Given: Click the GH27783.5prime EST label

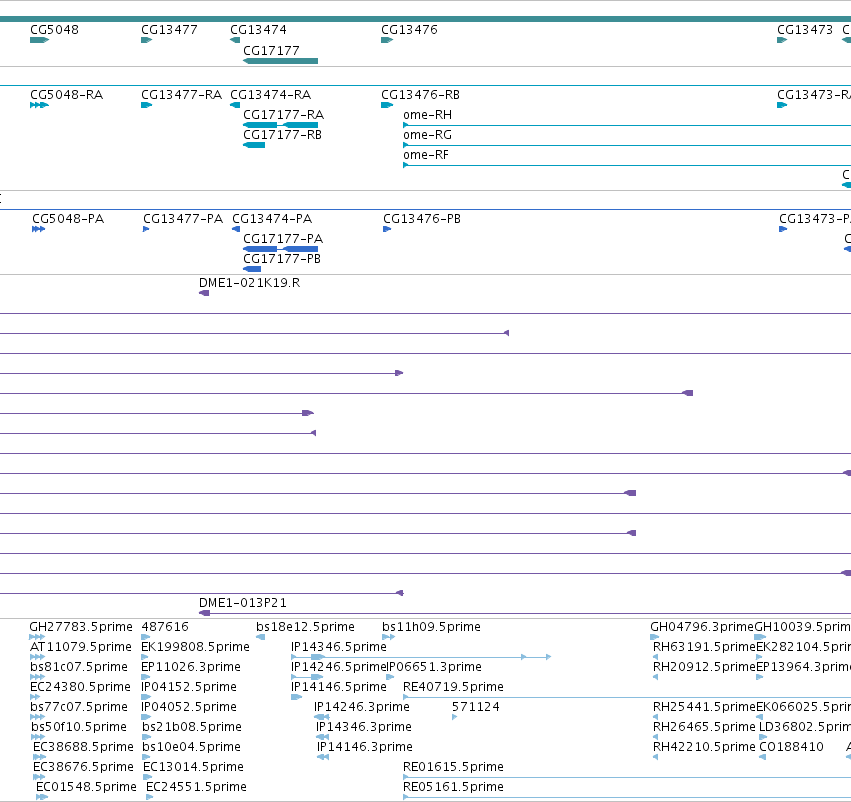Looking at the screenshot, I should (81, 627).
